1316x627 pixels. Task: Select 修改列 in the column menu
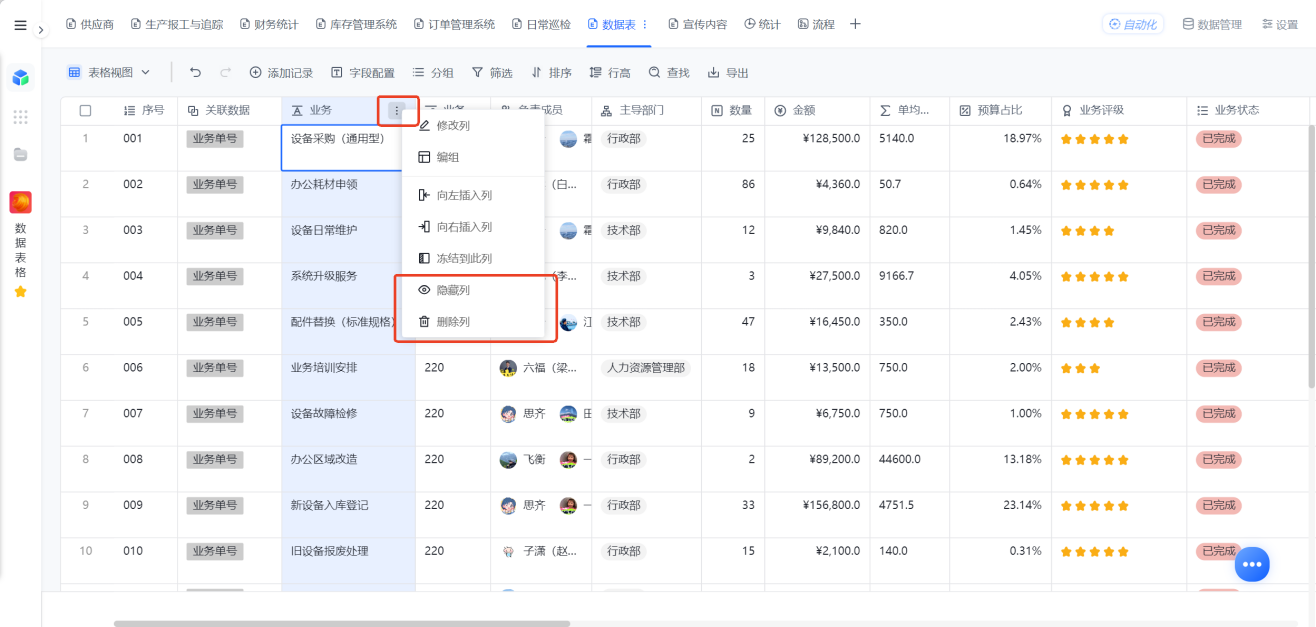click(475, 126)
